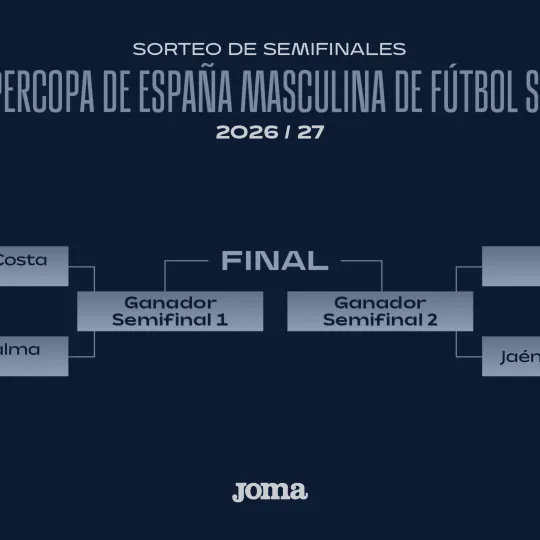Click the number 2 in Semifinal 2
This screenshot has width=540, height=540.
[432, 320]
